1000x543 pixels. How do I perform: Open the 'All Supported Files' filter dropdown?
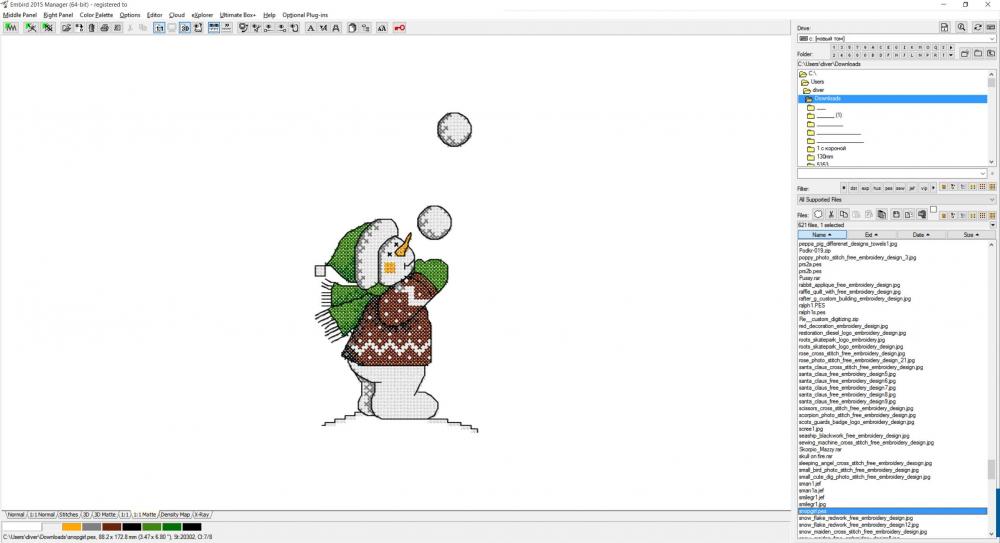(x=895, y=200)
